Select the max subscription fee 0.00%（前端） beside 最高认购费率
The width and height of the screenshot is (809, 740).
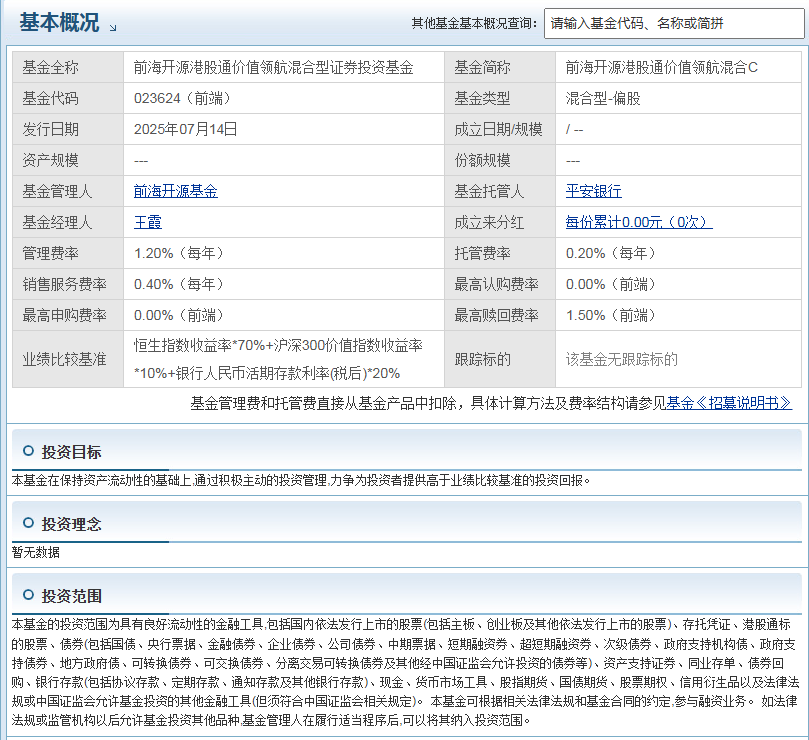click(611, 284)
